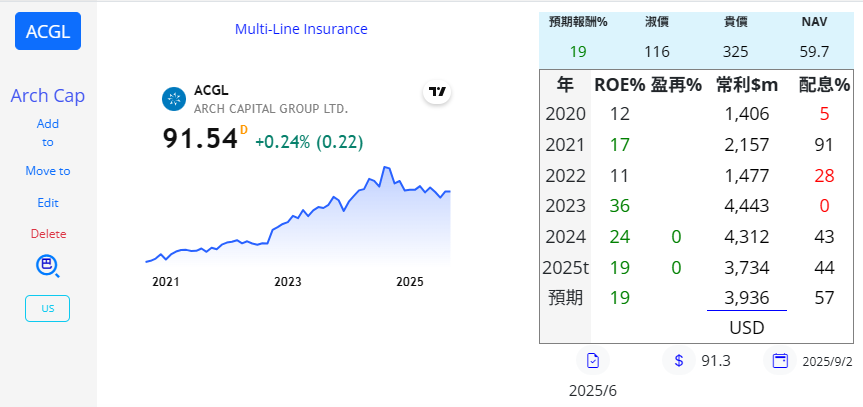Click the 預期報酬% header
Viewport: 863px width, 407px height.
578,22
